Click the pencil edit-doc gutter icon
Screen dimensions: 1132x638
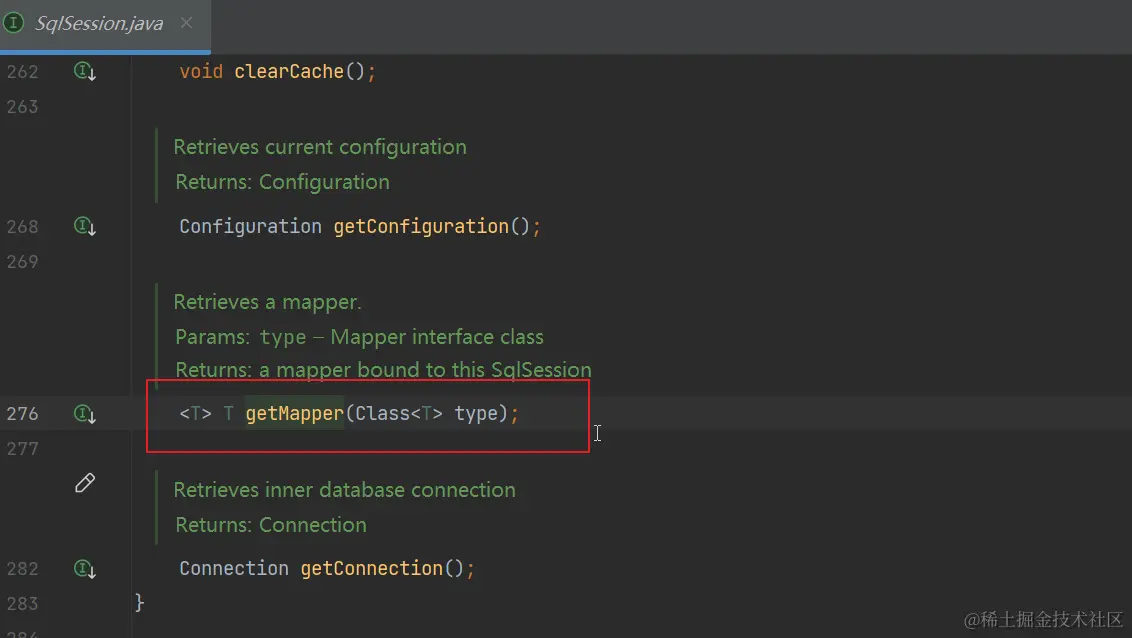[x=84, y=483]
